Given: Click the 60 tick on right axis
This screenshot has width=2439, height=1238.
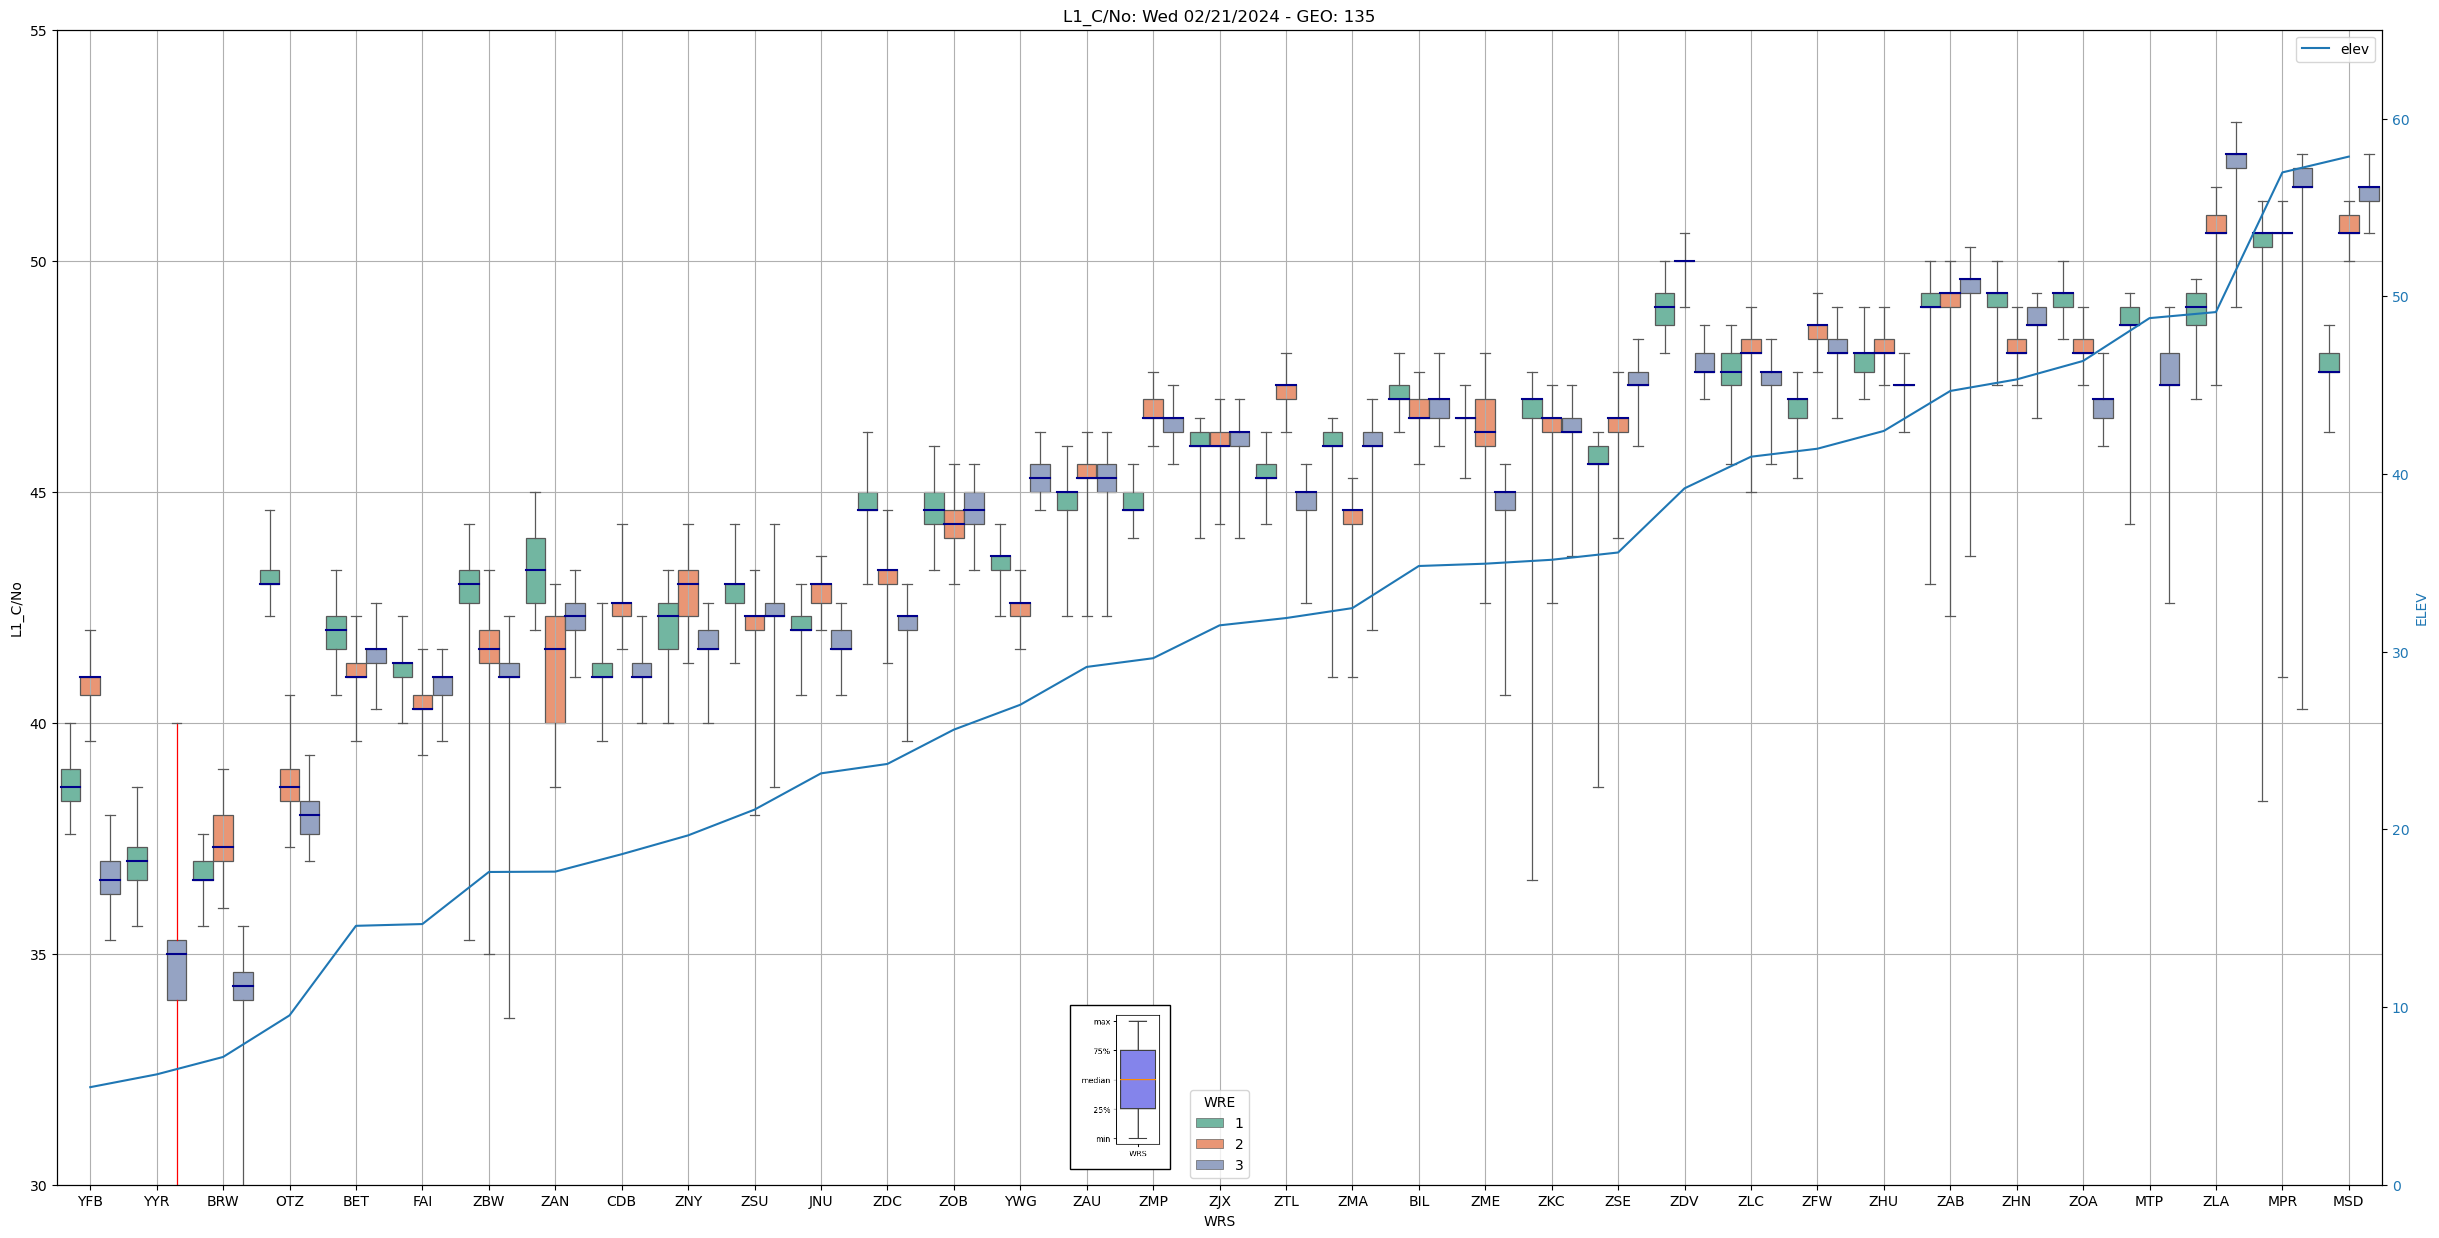Looking at the screenshot, I should [2400, 120].
